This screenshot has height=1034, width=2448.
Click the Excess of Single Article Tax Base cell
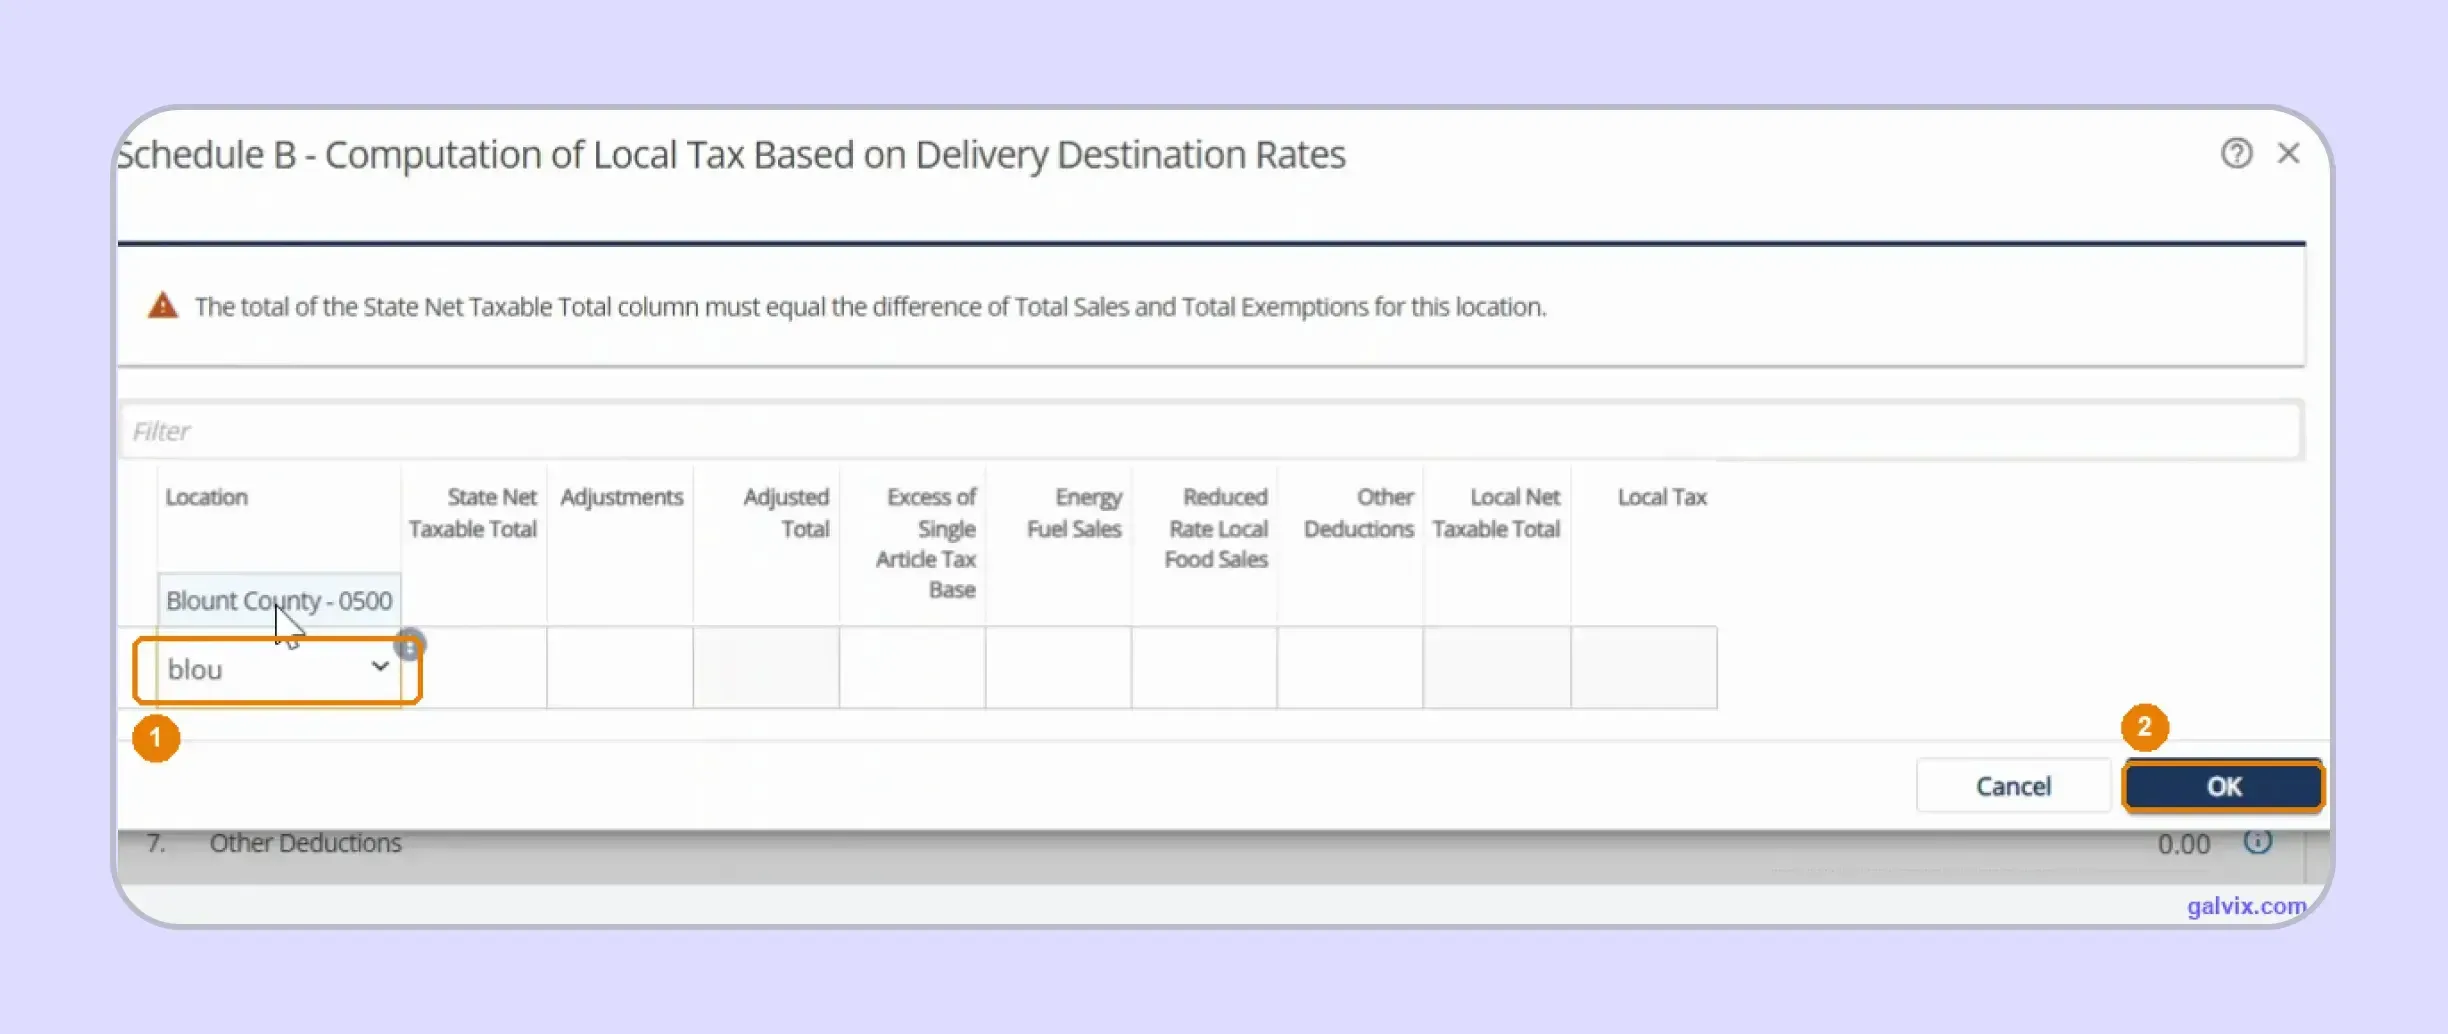[912, 668]
